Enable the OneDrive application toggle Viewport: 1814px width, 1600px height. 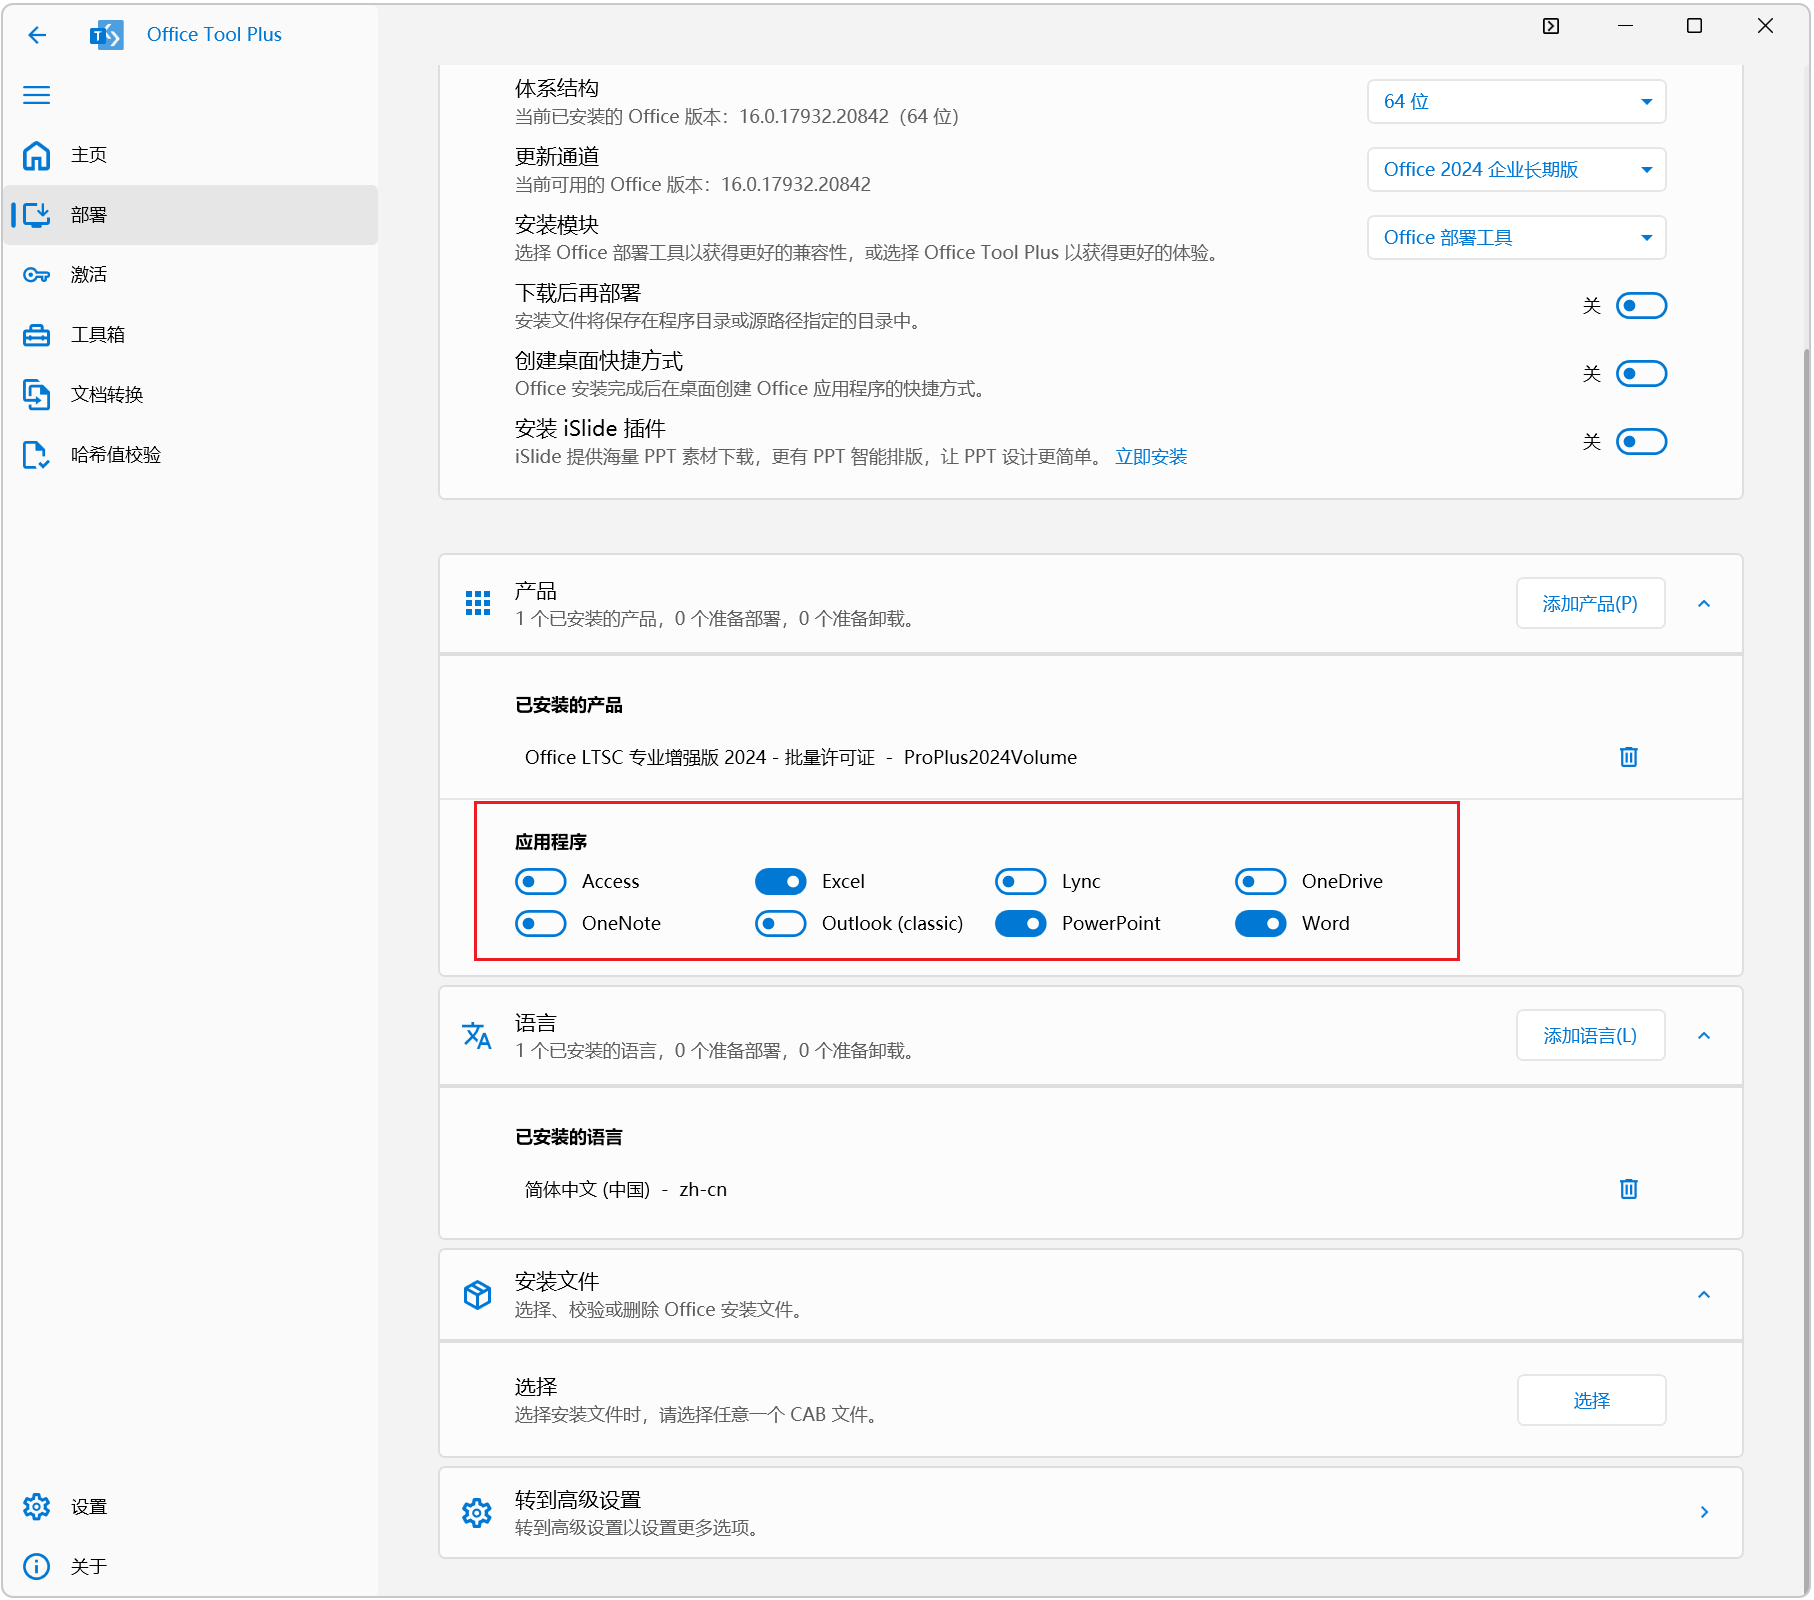coord(1261,882)
